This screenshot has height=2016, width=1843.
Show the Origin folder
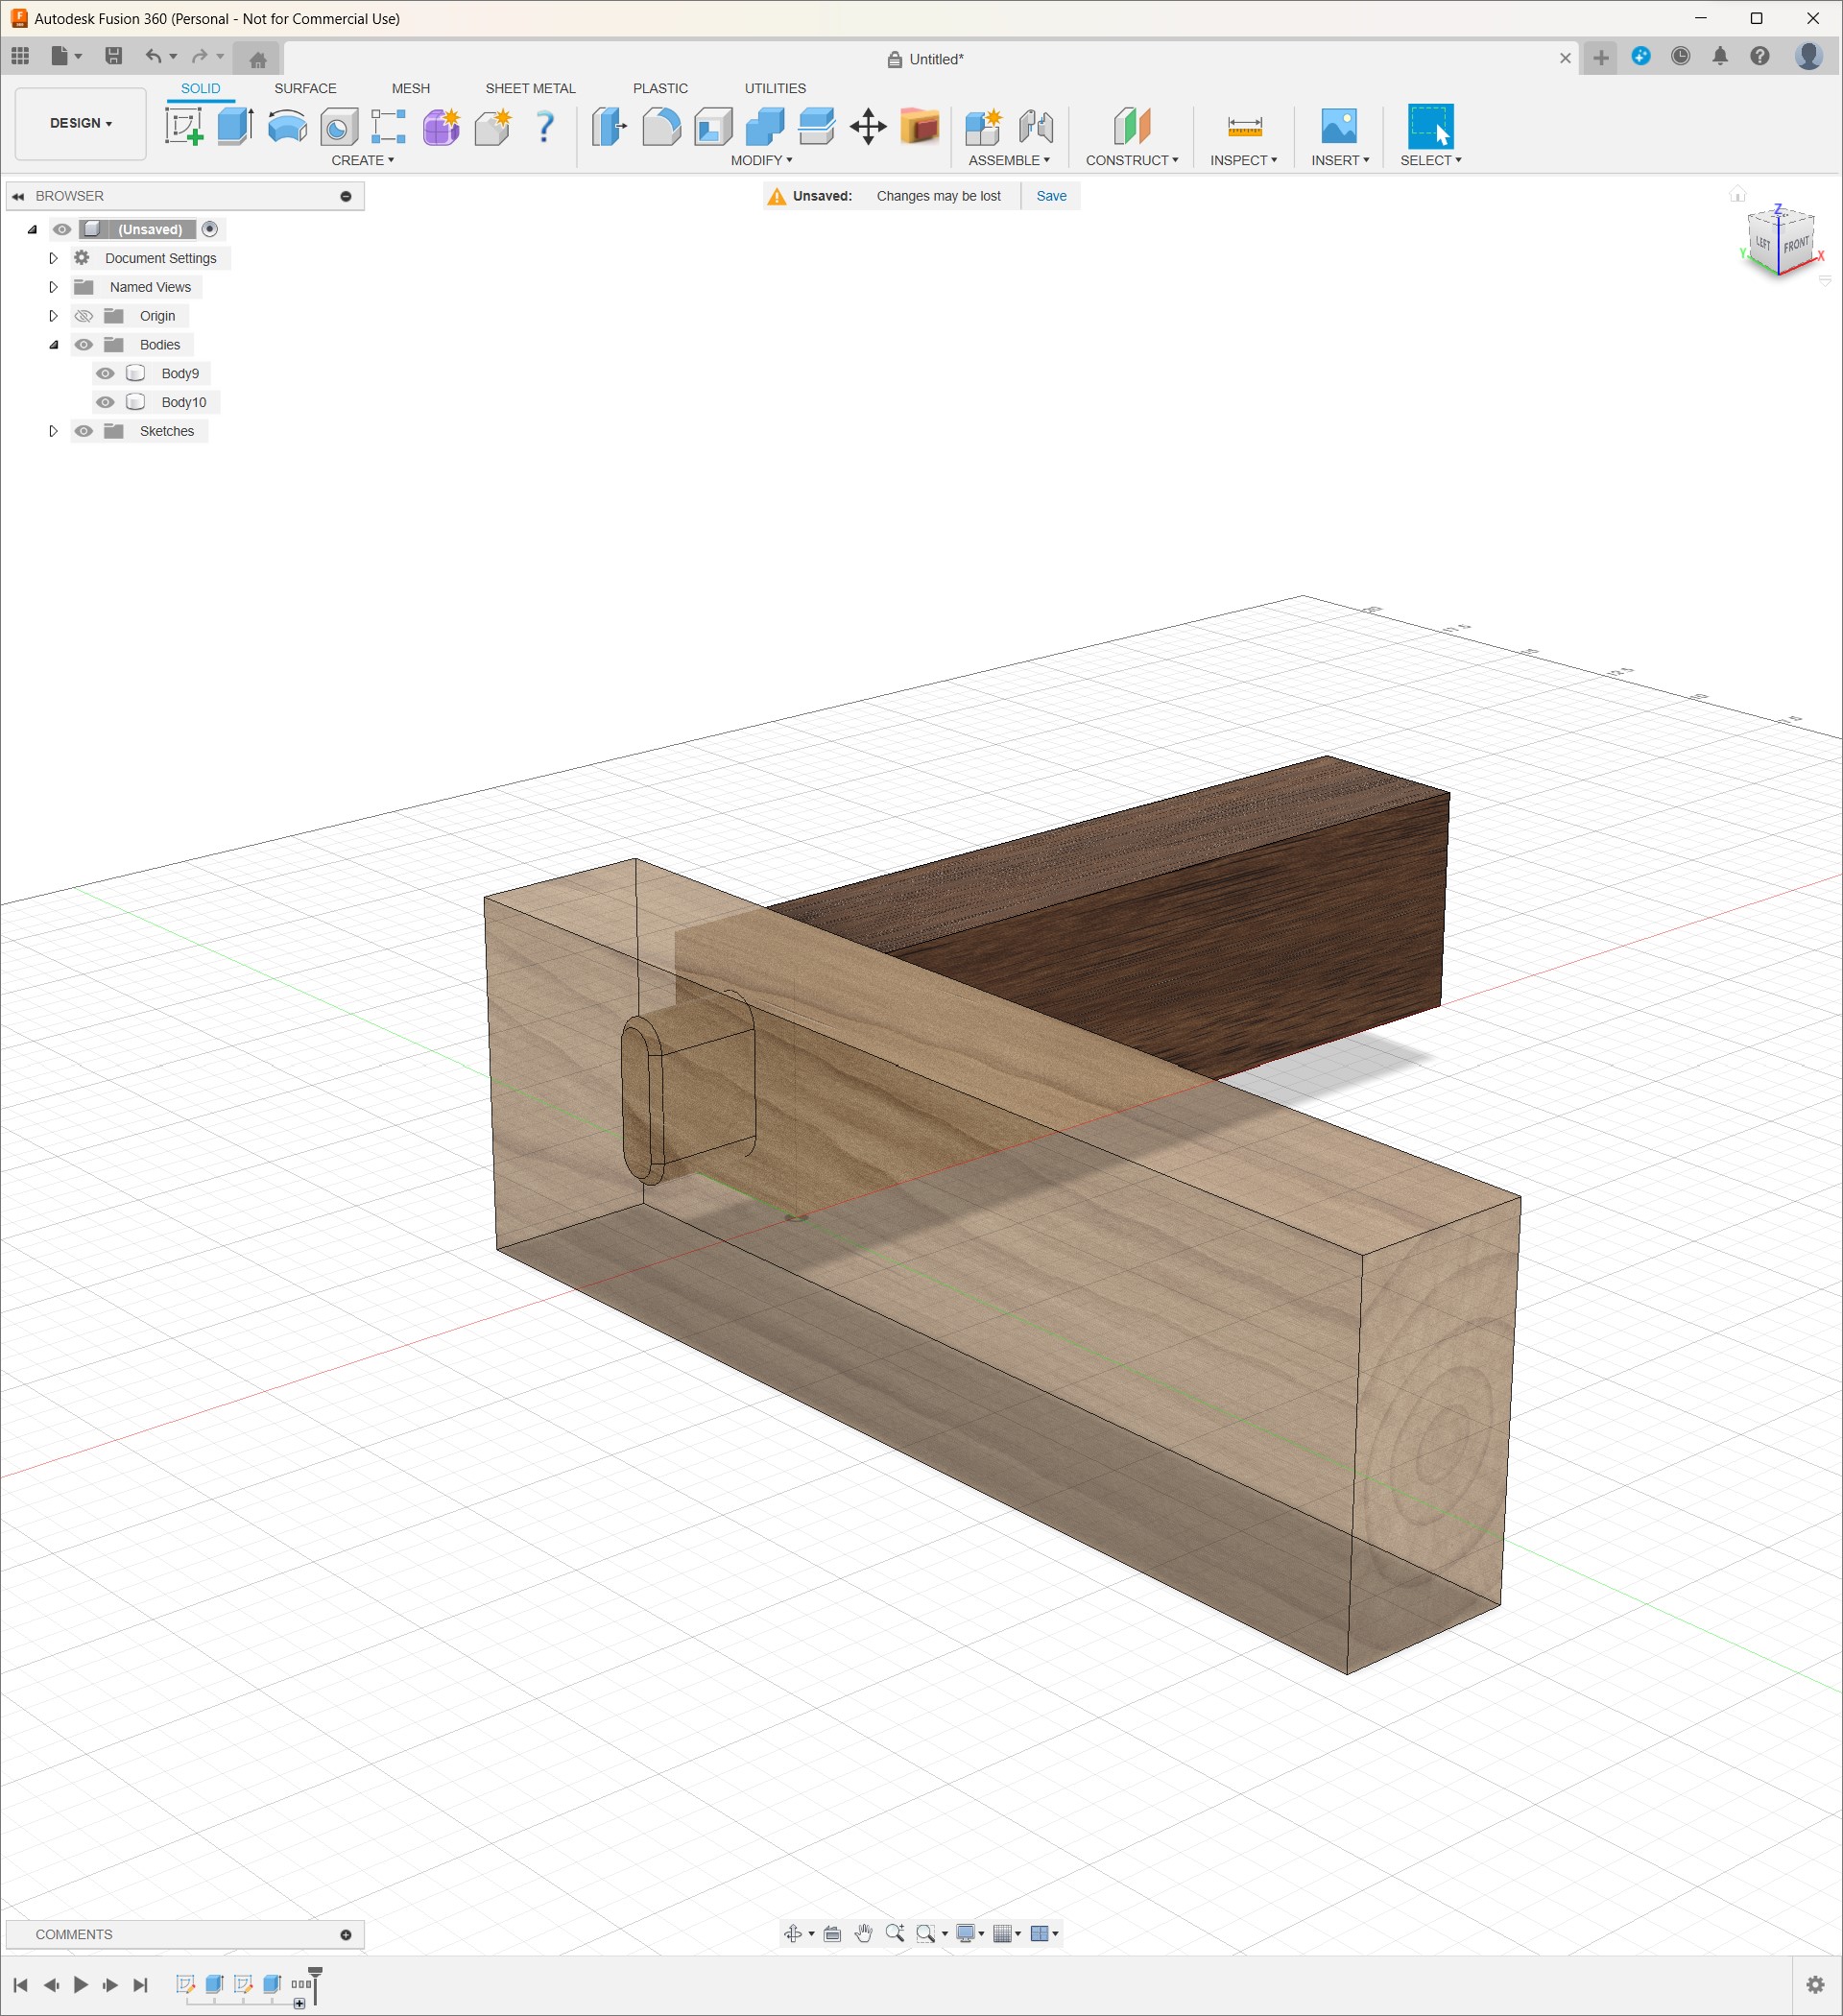(84, 315)
